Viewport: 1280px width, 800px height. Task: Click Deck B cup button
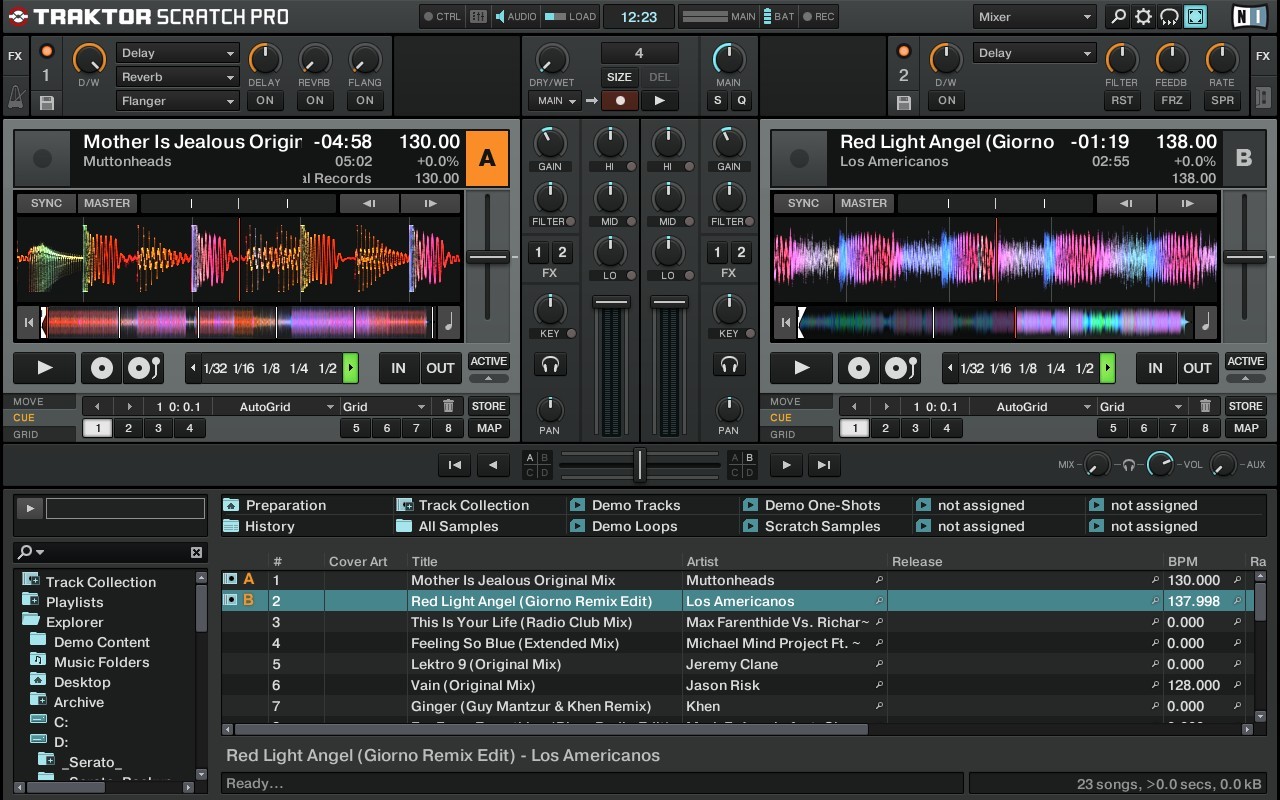pos(901,368)
